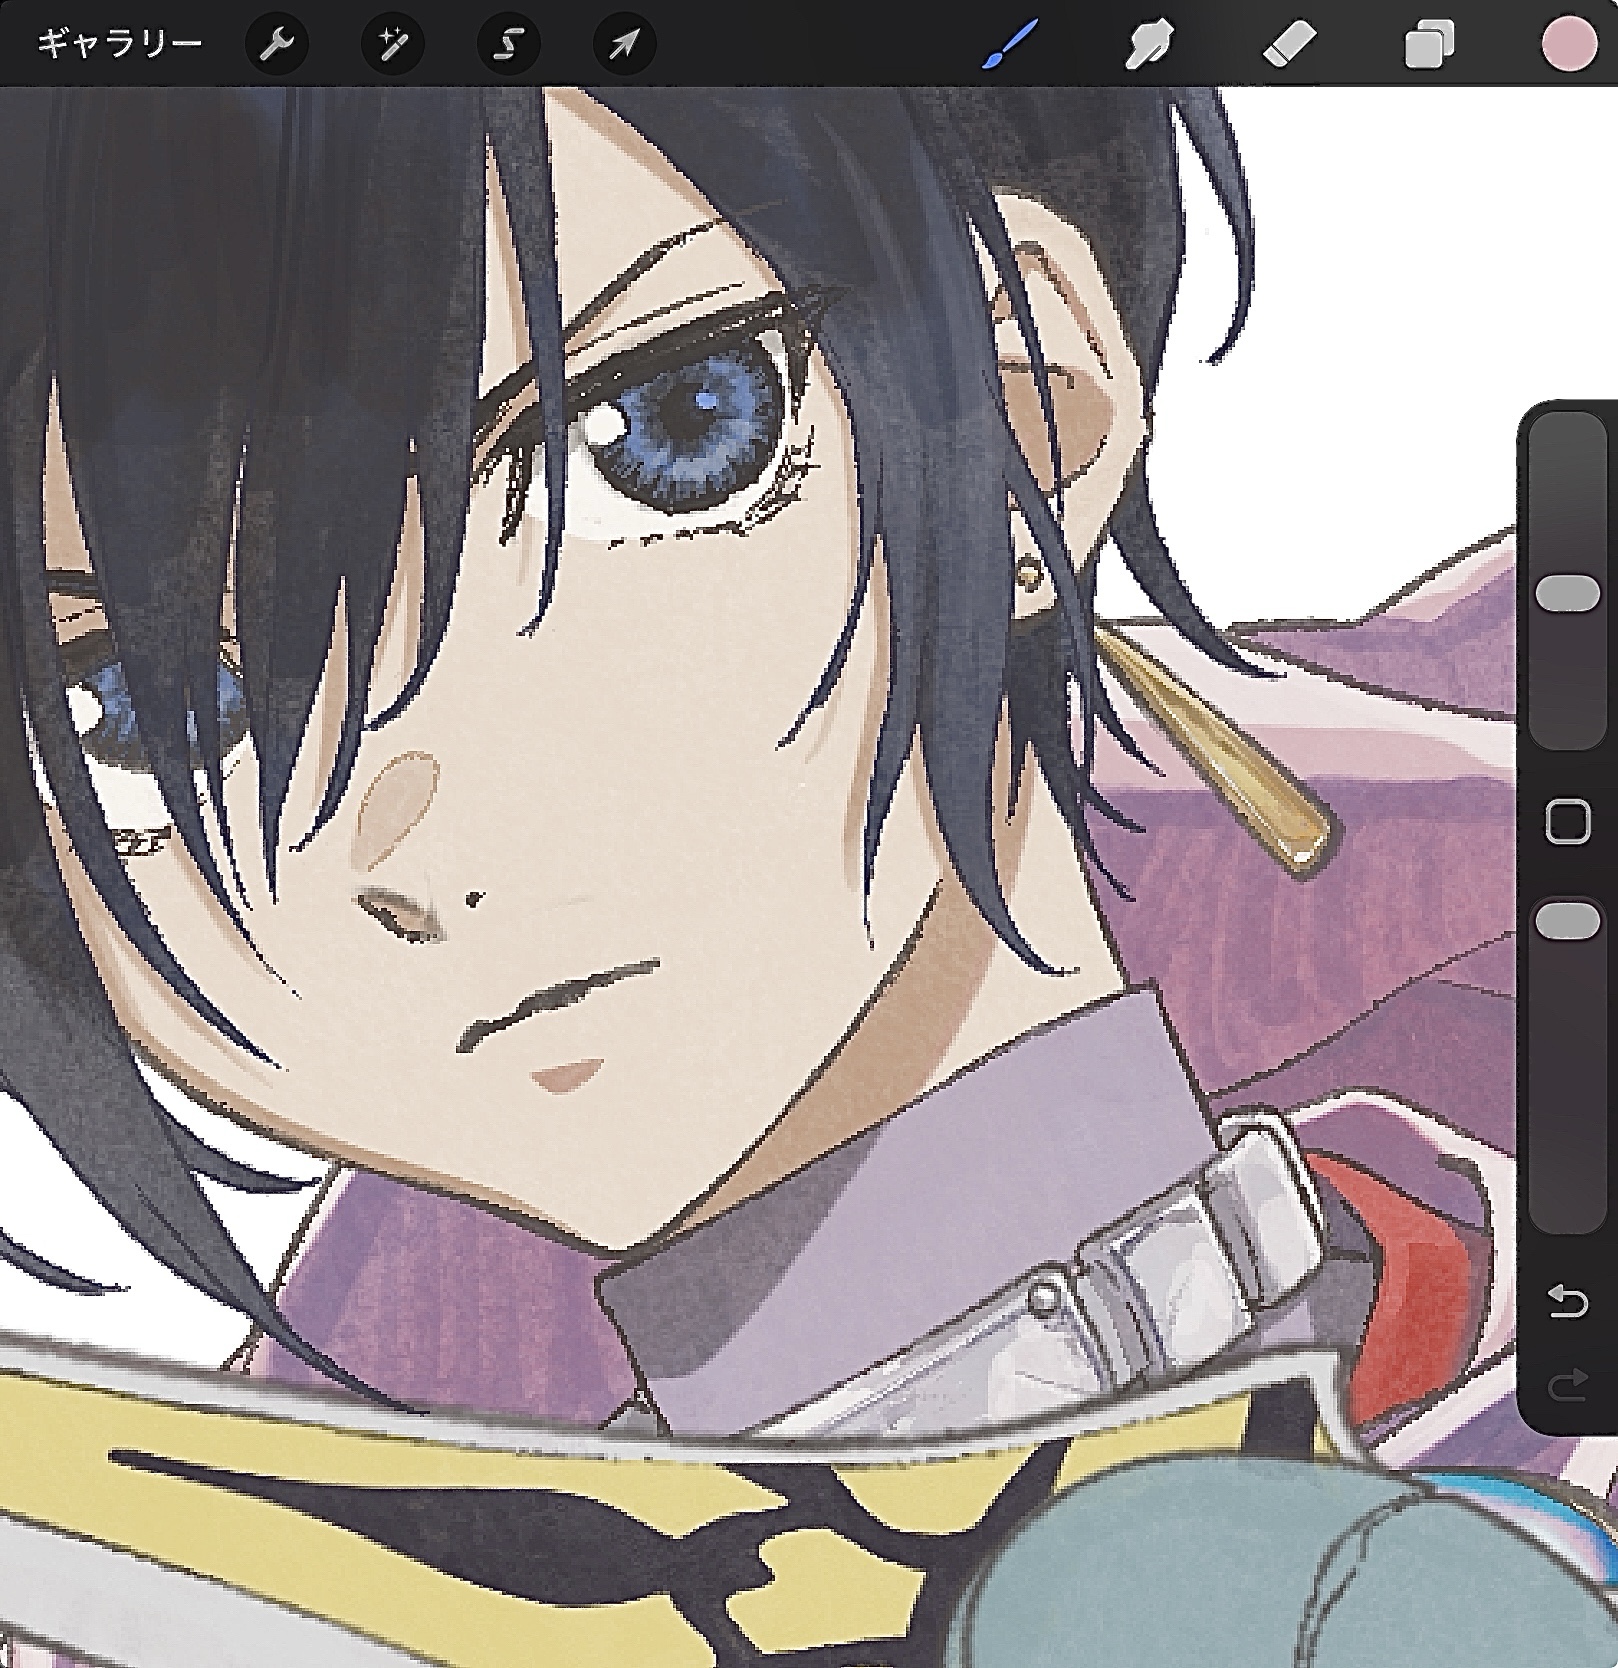Select the Eraser tool
1618x1668 pixels.
click(1288, 44)
